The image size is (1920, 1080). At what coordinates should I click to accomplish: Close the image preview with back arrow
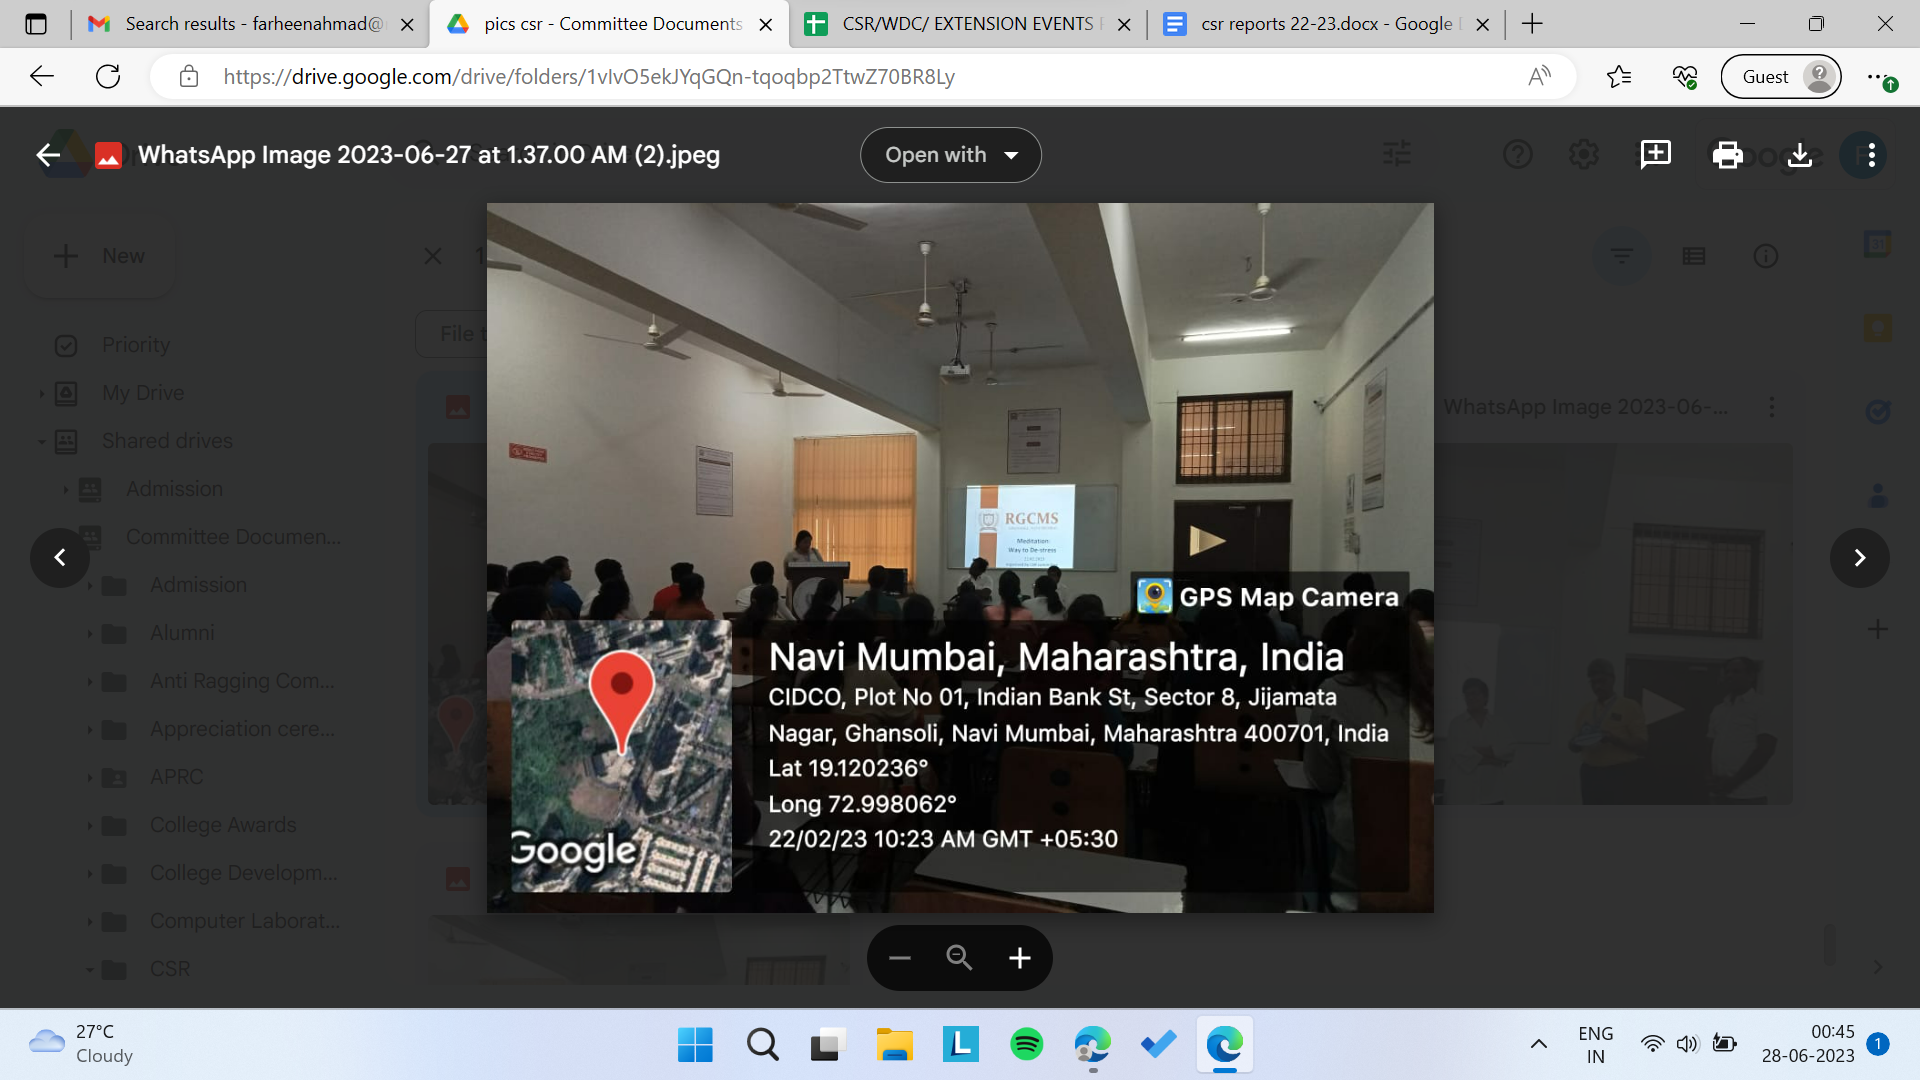pyautogui.click(x=47, y=155)
